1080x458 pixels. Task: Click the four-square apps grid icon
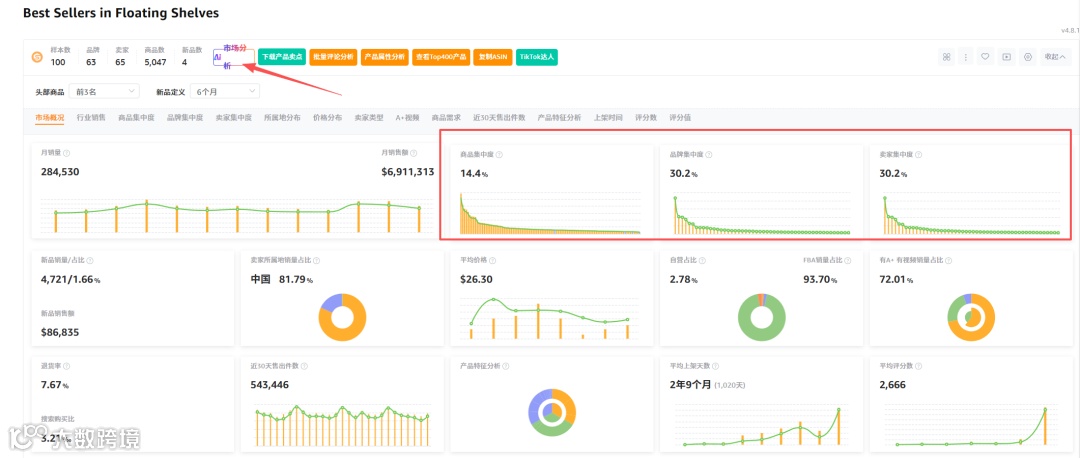pyautogui.click(x=946, y=57)
